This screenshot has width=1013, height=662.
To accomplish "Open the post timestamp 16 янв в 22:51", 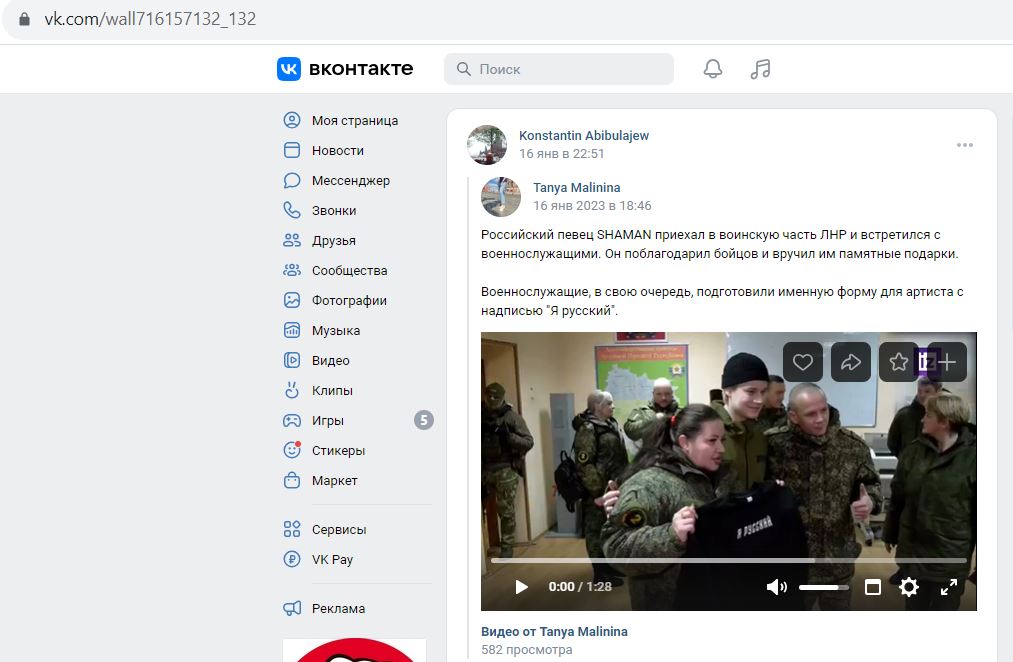I will 561,154.
